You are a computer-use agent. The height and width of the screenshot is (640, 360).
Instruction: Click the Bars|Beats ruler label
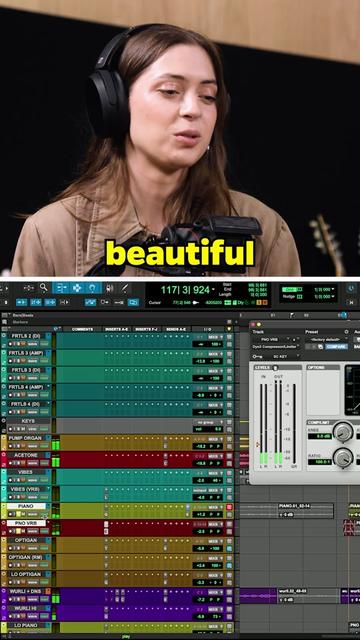(23, 315)
